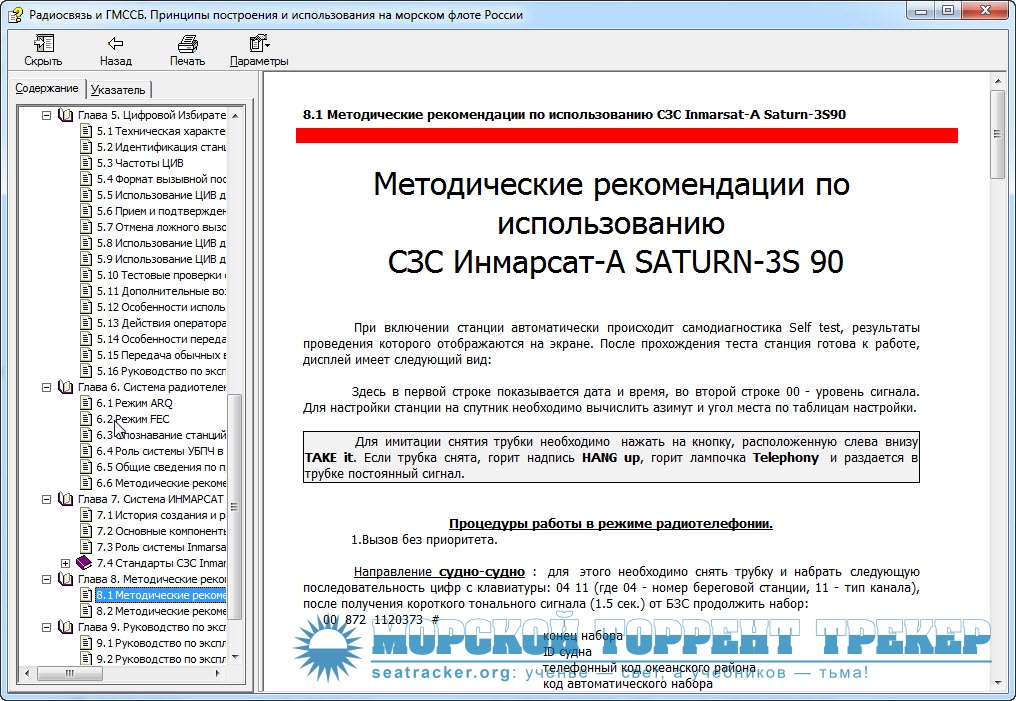This screenshot has height=701, width=1016.
Task: Click the Глава 5 open book icon
Action: tap(65, 115)
